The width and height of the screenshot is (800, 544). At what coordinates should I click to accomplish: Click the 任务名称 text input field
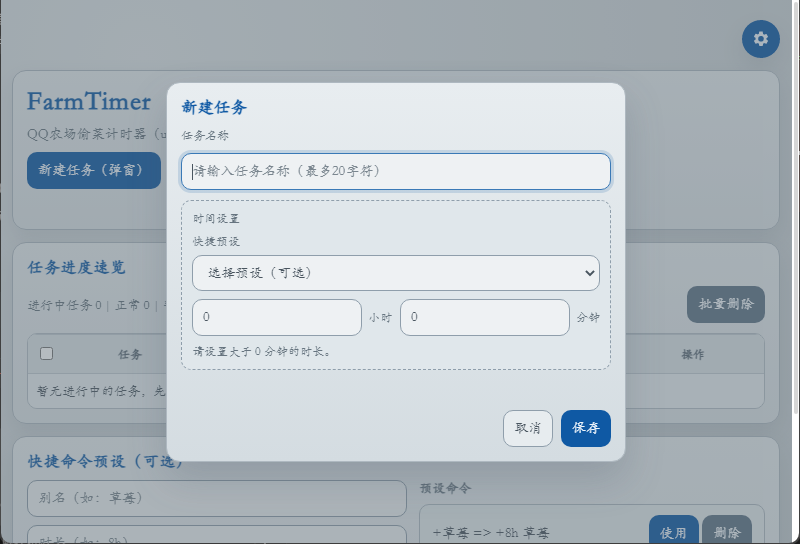[396, 171]
